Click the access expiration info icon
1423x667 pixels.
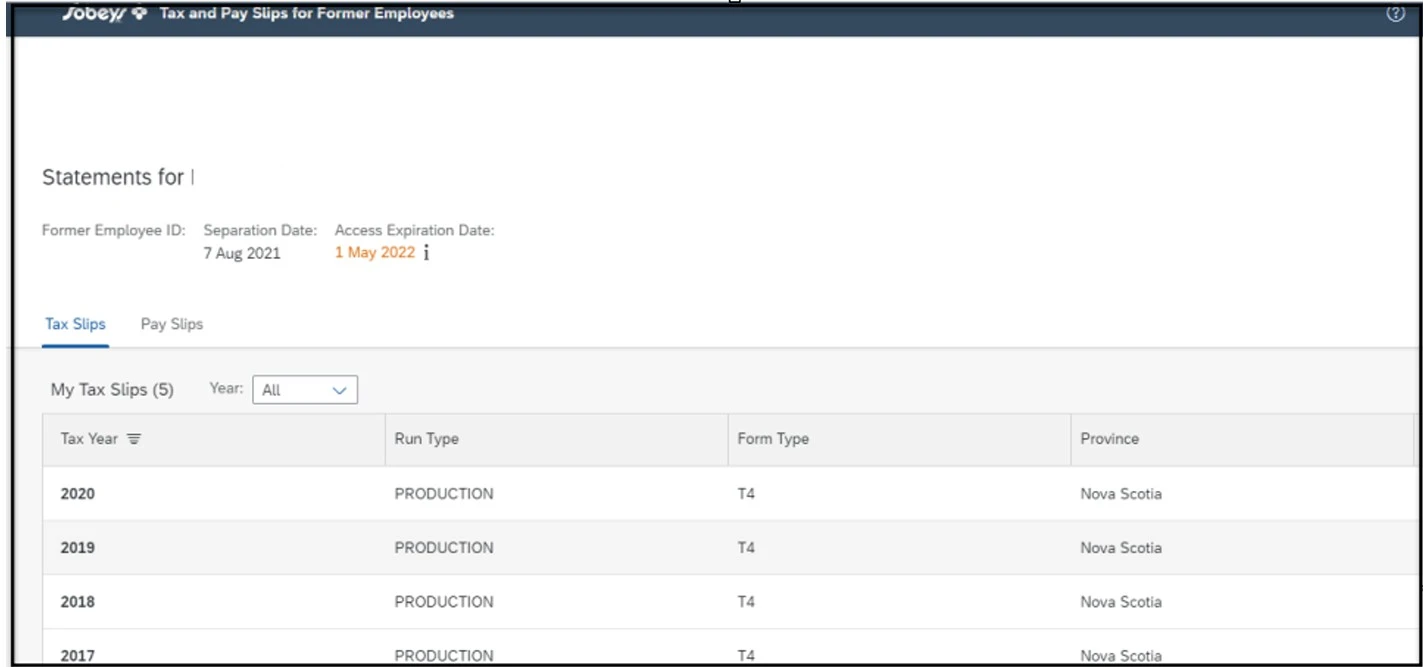pyautogui.click(x=426, y=253)
